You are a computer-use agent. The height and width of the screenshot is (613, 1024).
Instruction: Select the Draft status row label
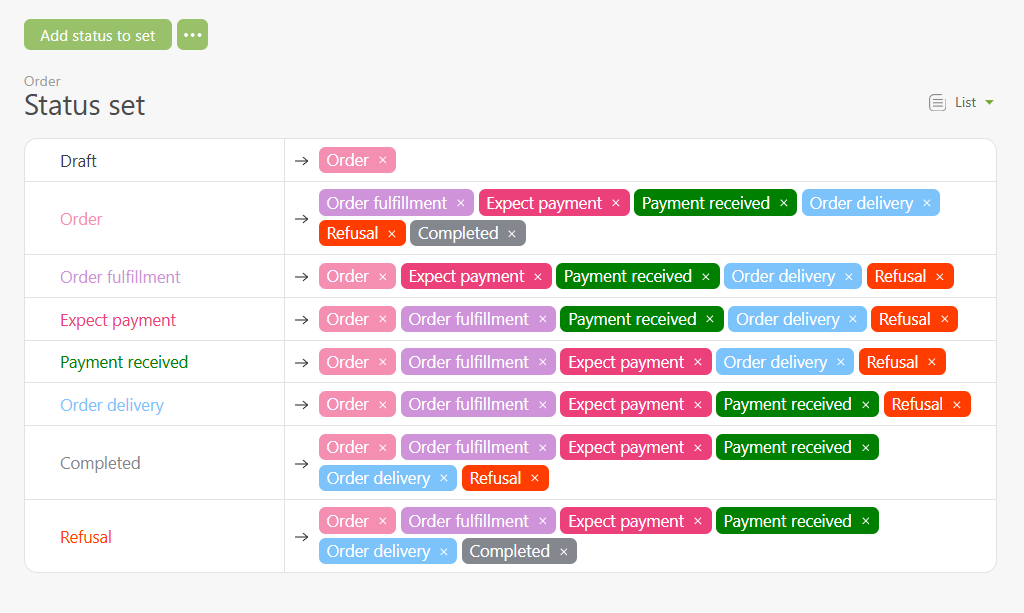78,161
